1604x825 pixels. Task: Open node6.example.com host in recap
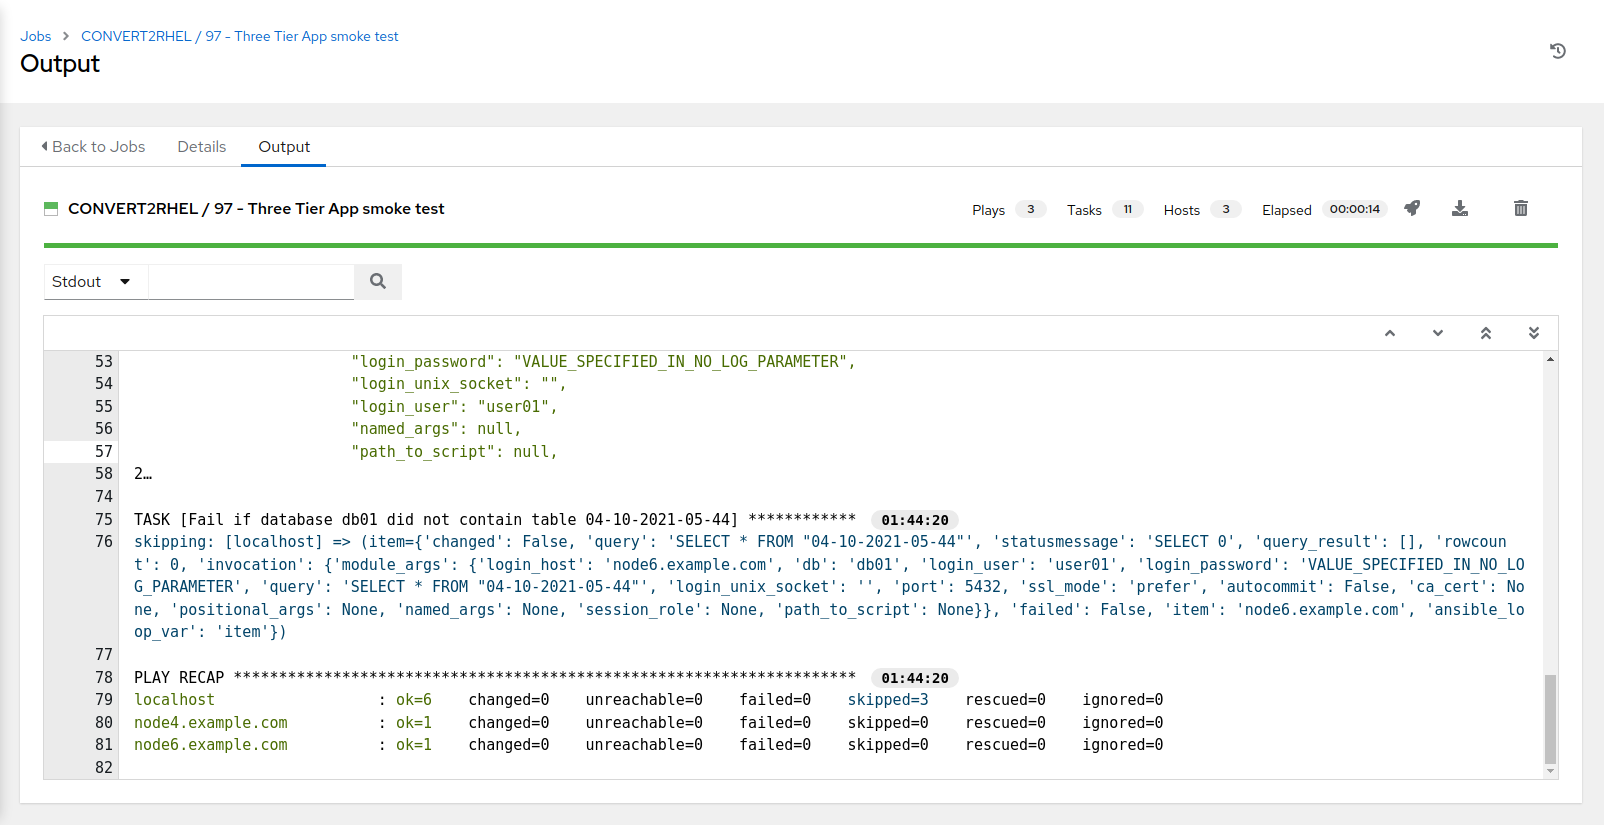coord(211,745)
